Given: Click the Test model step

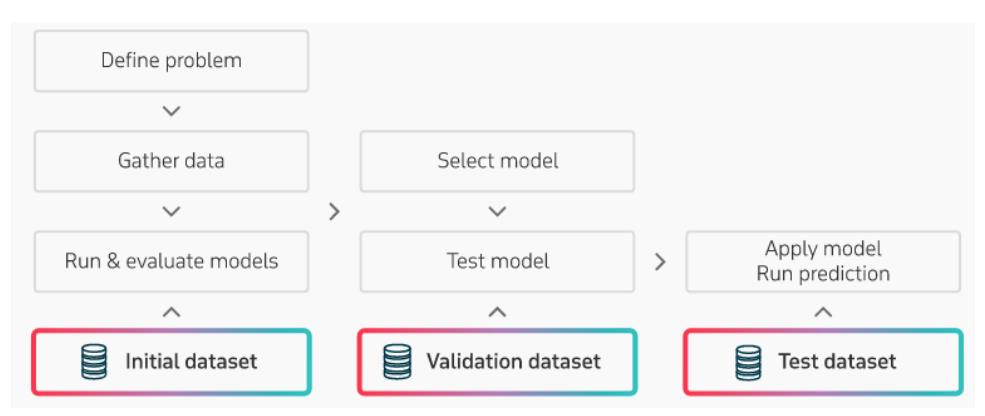Looking at the screenshot, I should (x=498, y=261).
